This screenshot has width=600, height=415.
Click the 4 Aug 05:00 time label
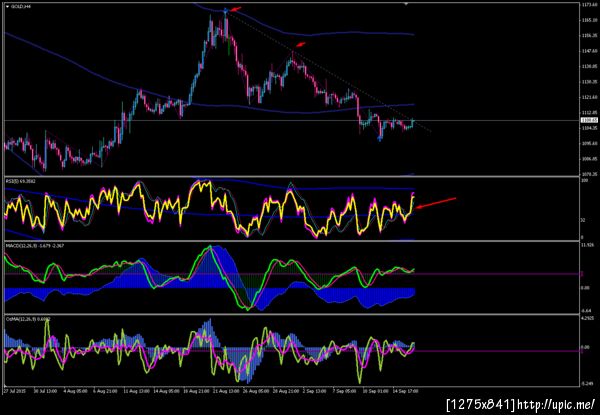(x=75, y=392)
